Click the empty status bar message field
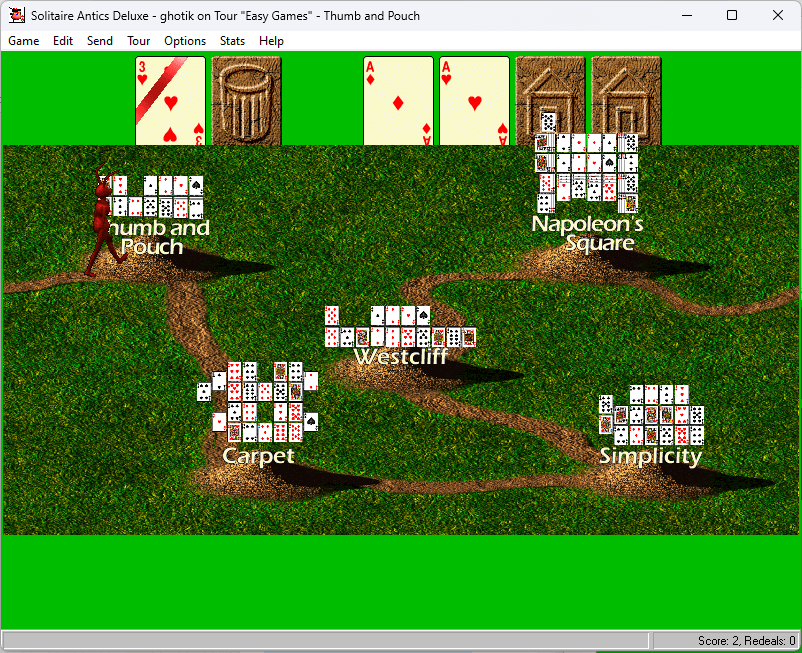The width and height of the screenshot is (802, 653). point(325,641)
